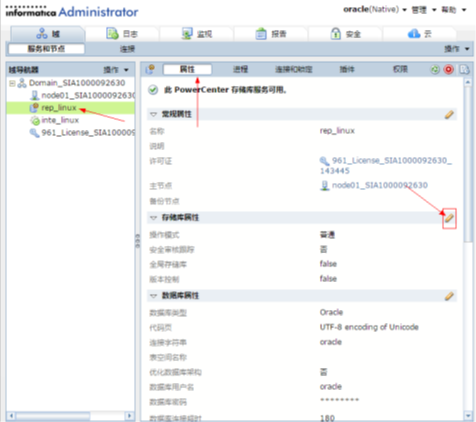The width and height of the screenshot is (476, 422).
Task: Click the properties panel scroll-down arrow
Action: [468, 415]
